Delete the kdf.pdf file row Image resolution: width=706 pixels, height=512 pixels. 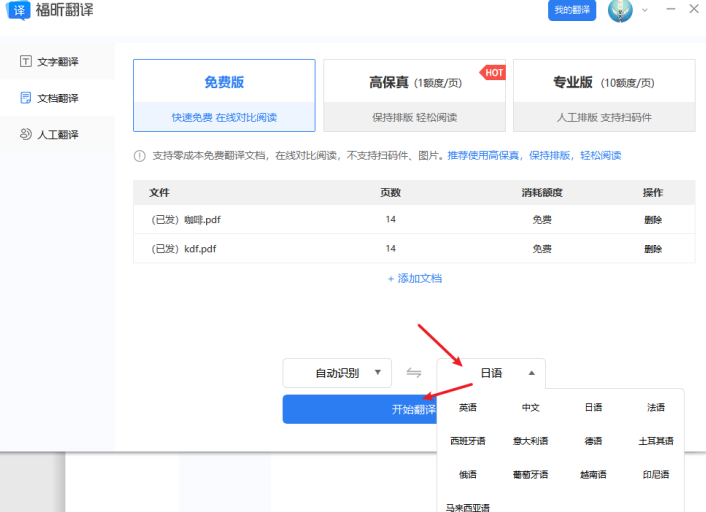click(653, 249)
